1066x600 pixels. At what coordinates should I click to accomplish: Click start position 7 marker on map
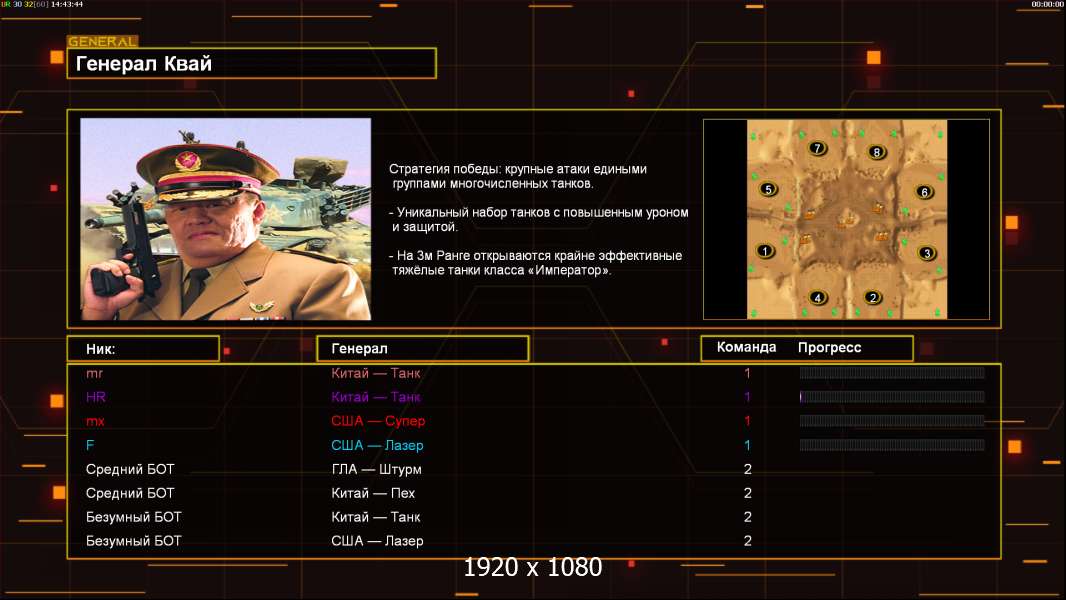tap(818, 149)
